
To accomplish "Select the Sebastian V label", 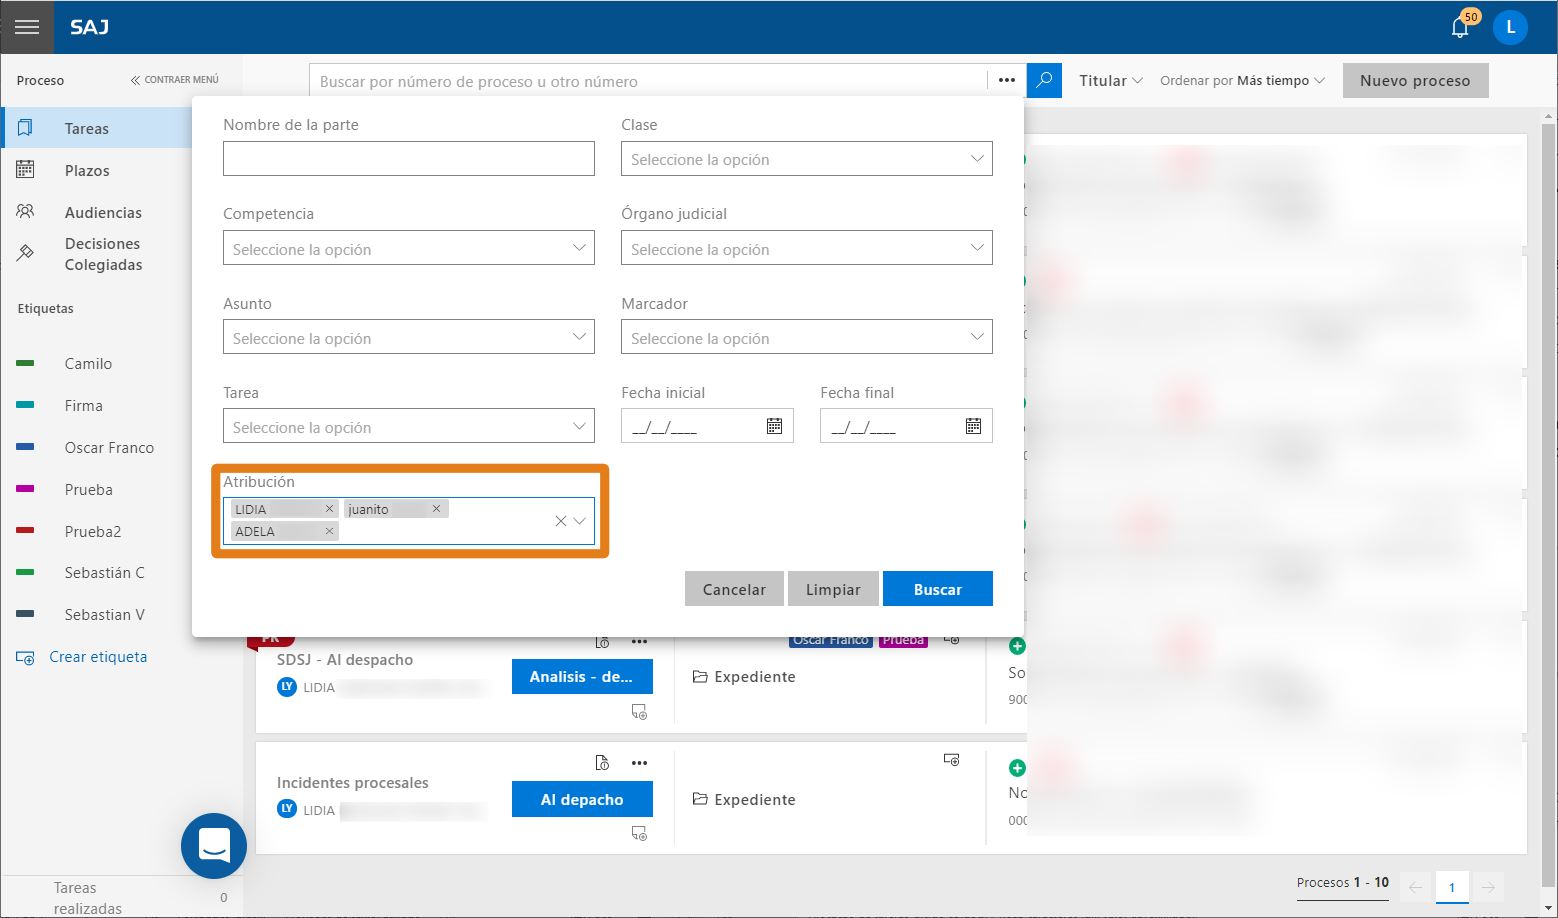I will [x=104, y=614].
